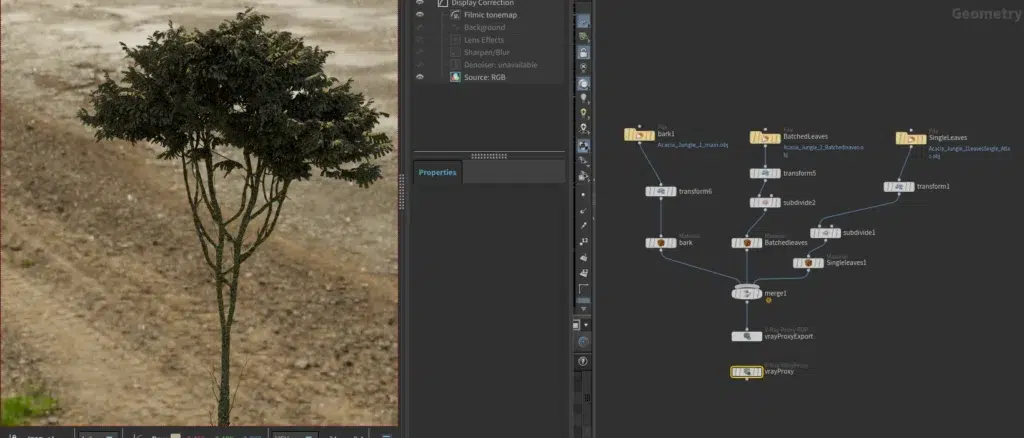Click the yellow headlight bulb icon
The height and width of the screenshot is (438, 1024).
(x=583, y=114)
